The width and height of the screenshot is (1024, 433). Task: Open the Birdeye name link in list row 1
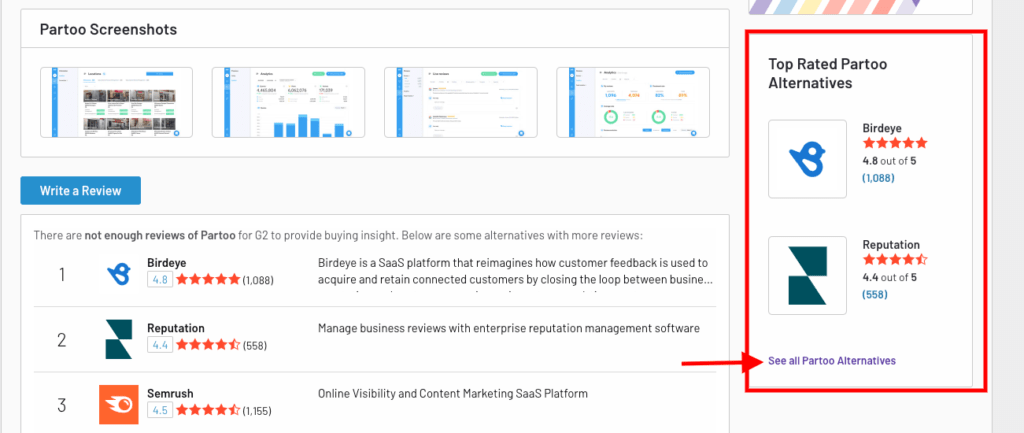(167, 263)
